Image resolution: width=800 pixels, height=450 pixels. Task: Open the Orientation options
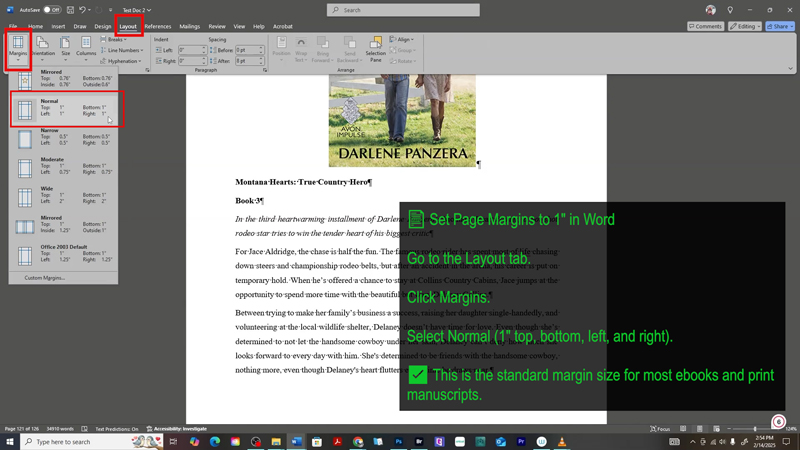click(43, 49)
